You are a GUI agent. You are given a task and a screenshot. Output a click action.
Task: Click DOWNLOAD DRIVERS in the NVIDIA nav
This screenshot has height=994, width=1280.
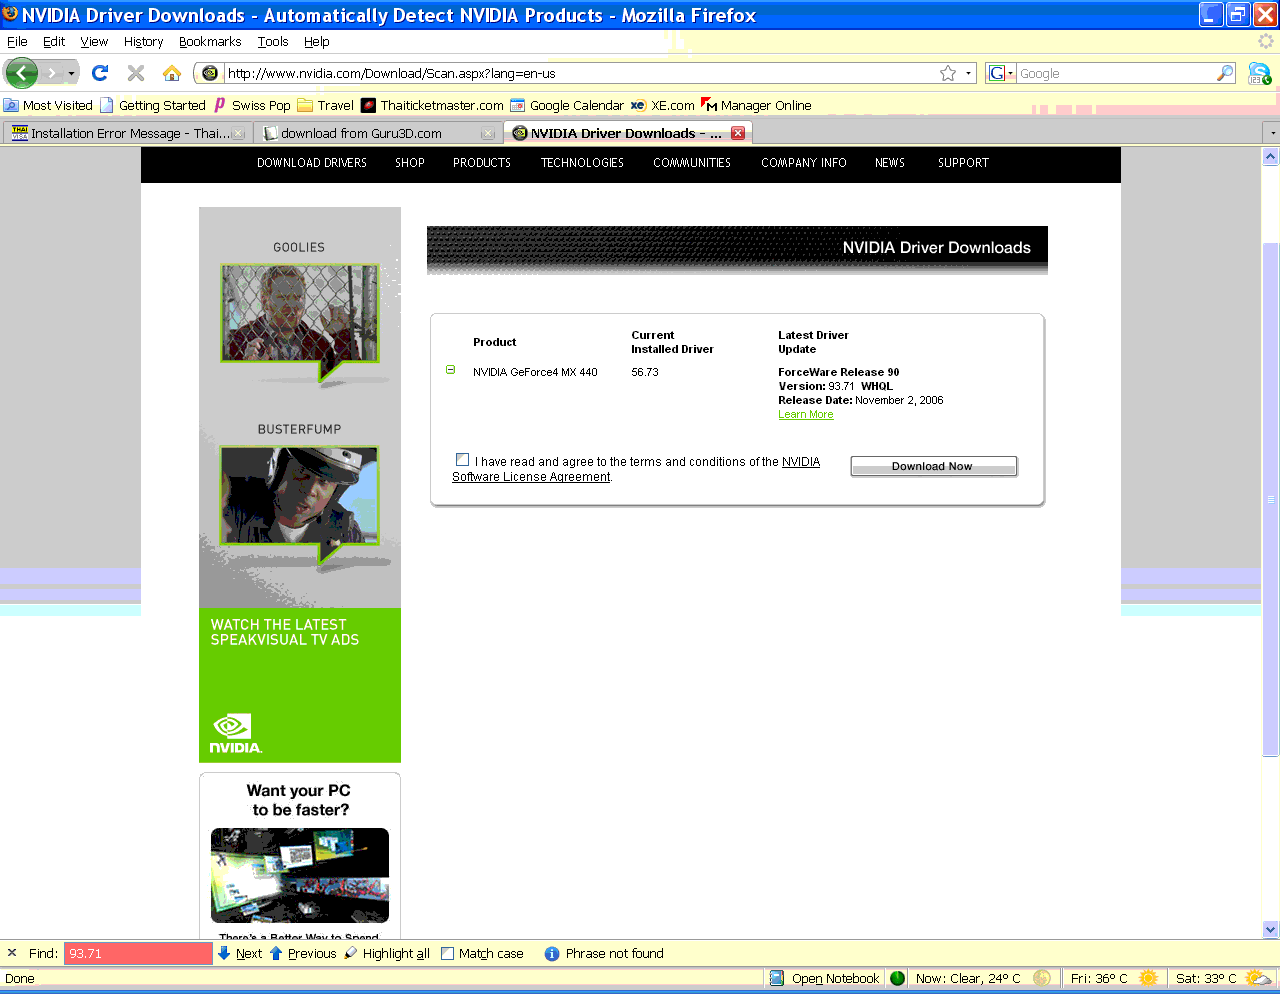[x=312, y=163]
